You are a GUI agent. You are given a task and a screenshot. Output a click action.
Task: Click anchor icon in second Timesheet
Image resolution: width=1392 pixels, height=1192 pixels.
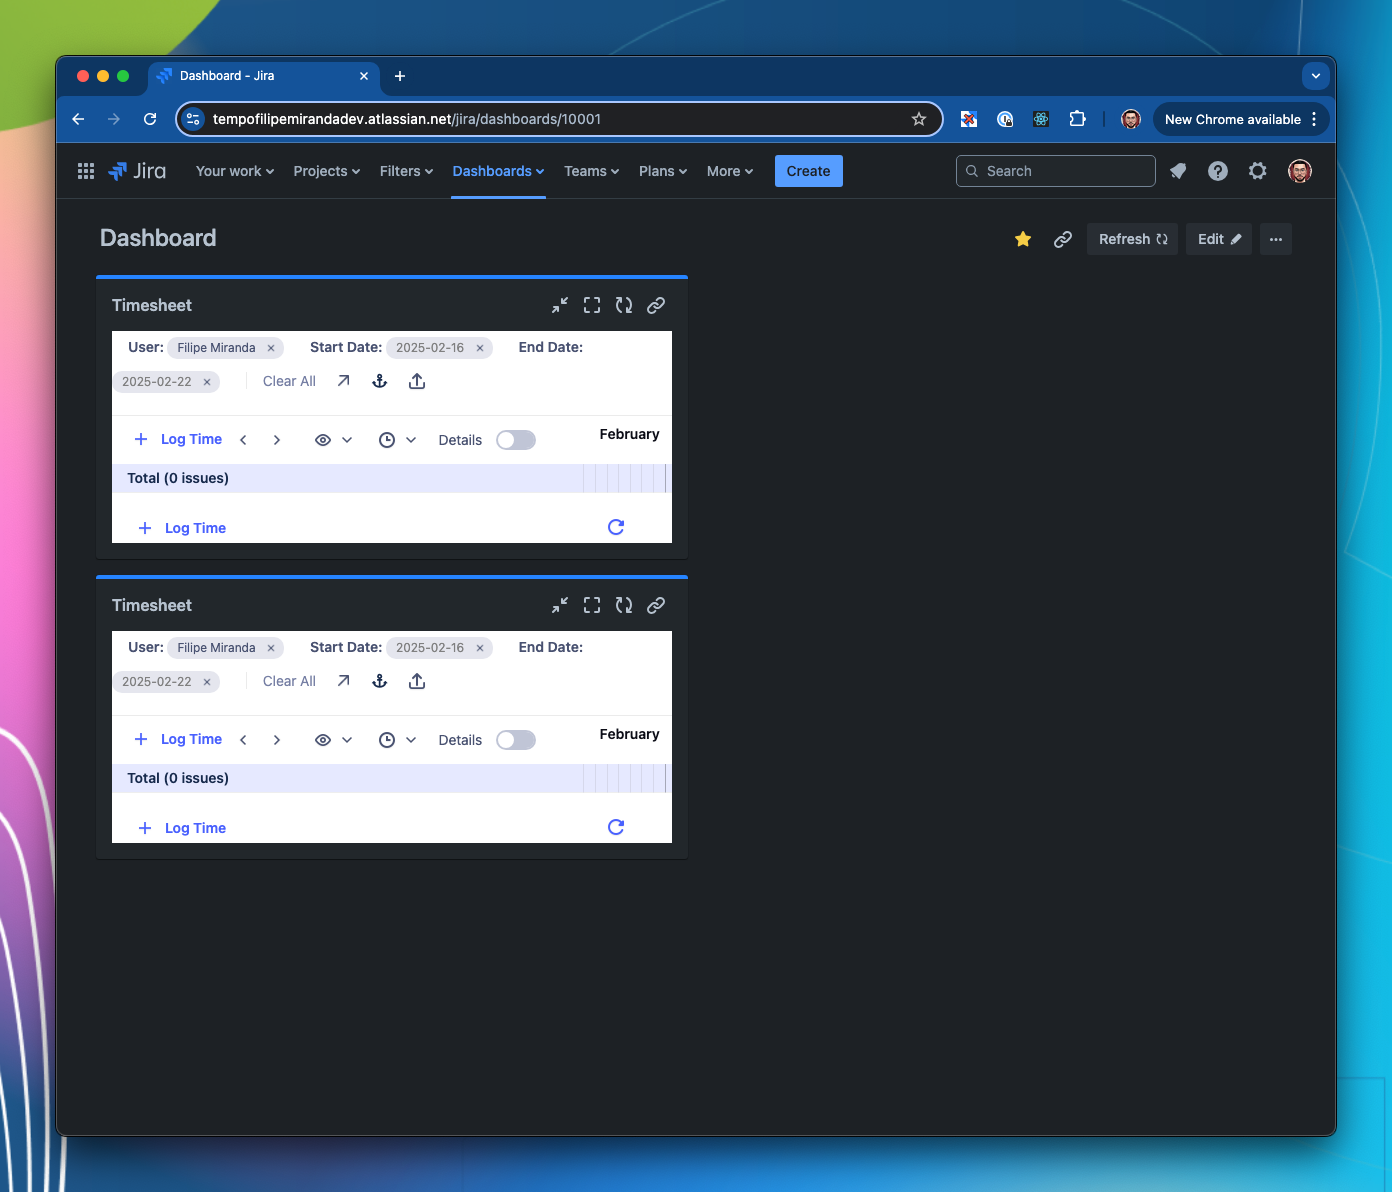click(380, 681)
